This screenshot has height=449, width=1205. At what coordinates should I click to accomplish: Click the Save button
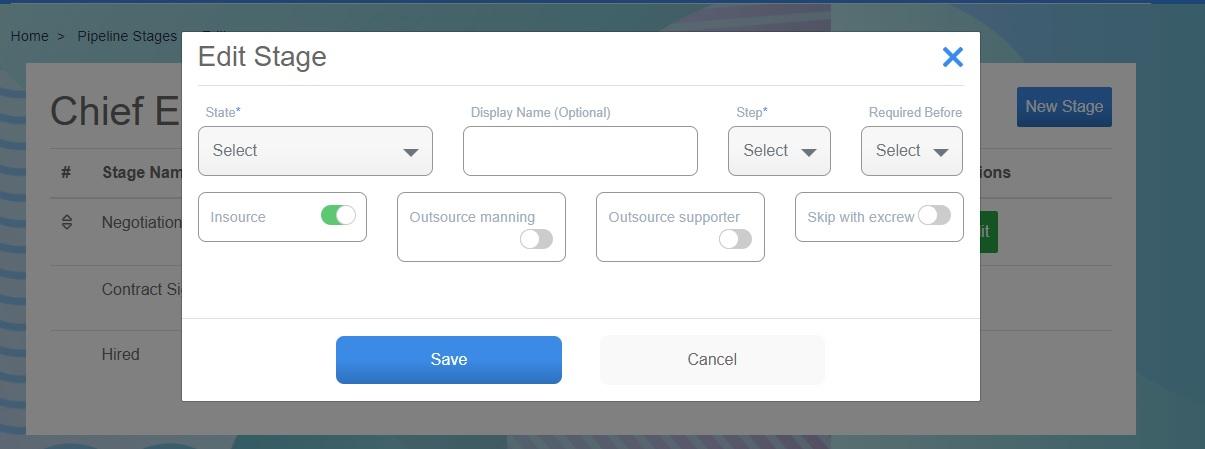tap(449, 360)
